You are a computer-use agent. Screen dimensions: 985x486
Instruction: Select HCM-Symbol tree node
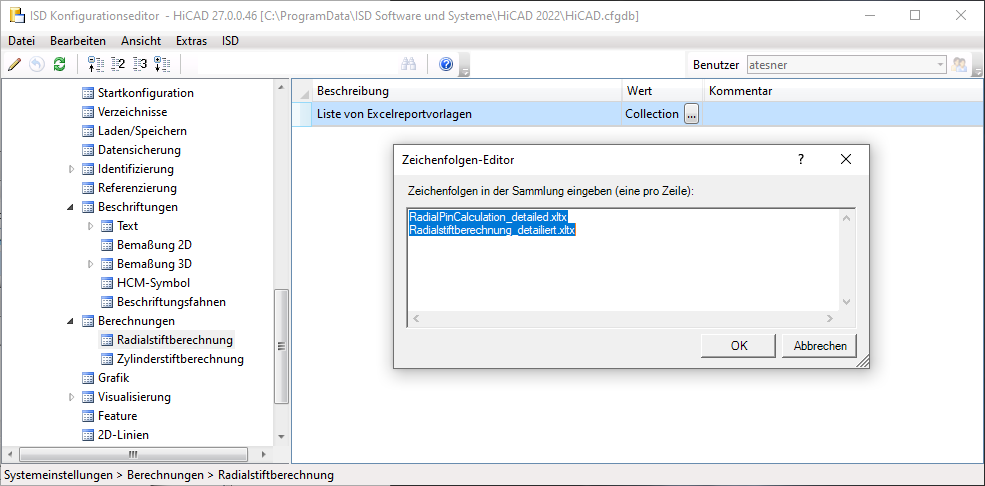pos(153,283)
